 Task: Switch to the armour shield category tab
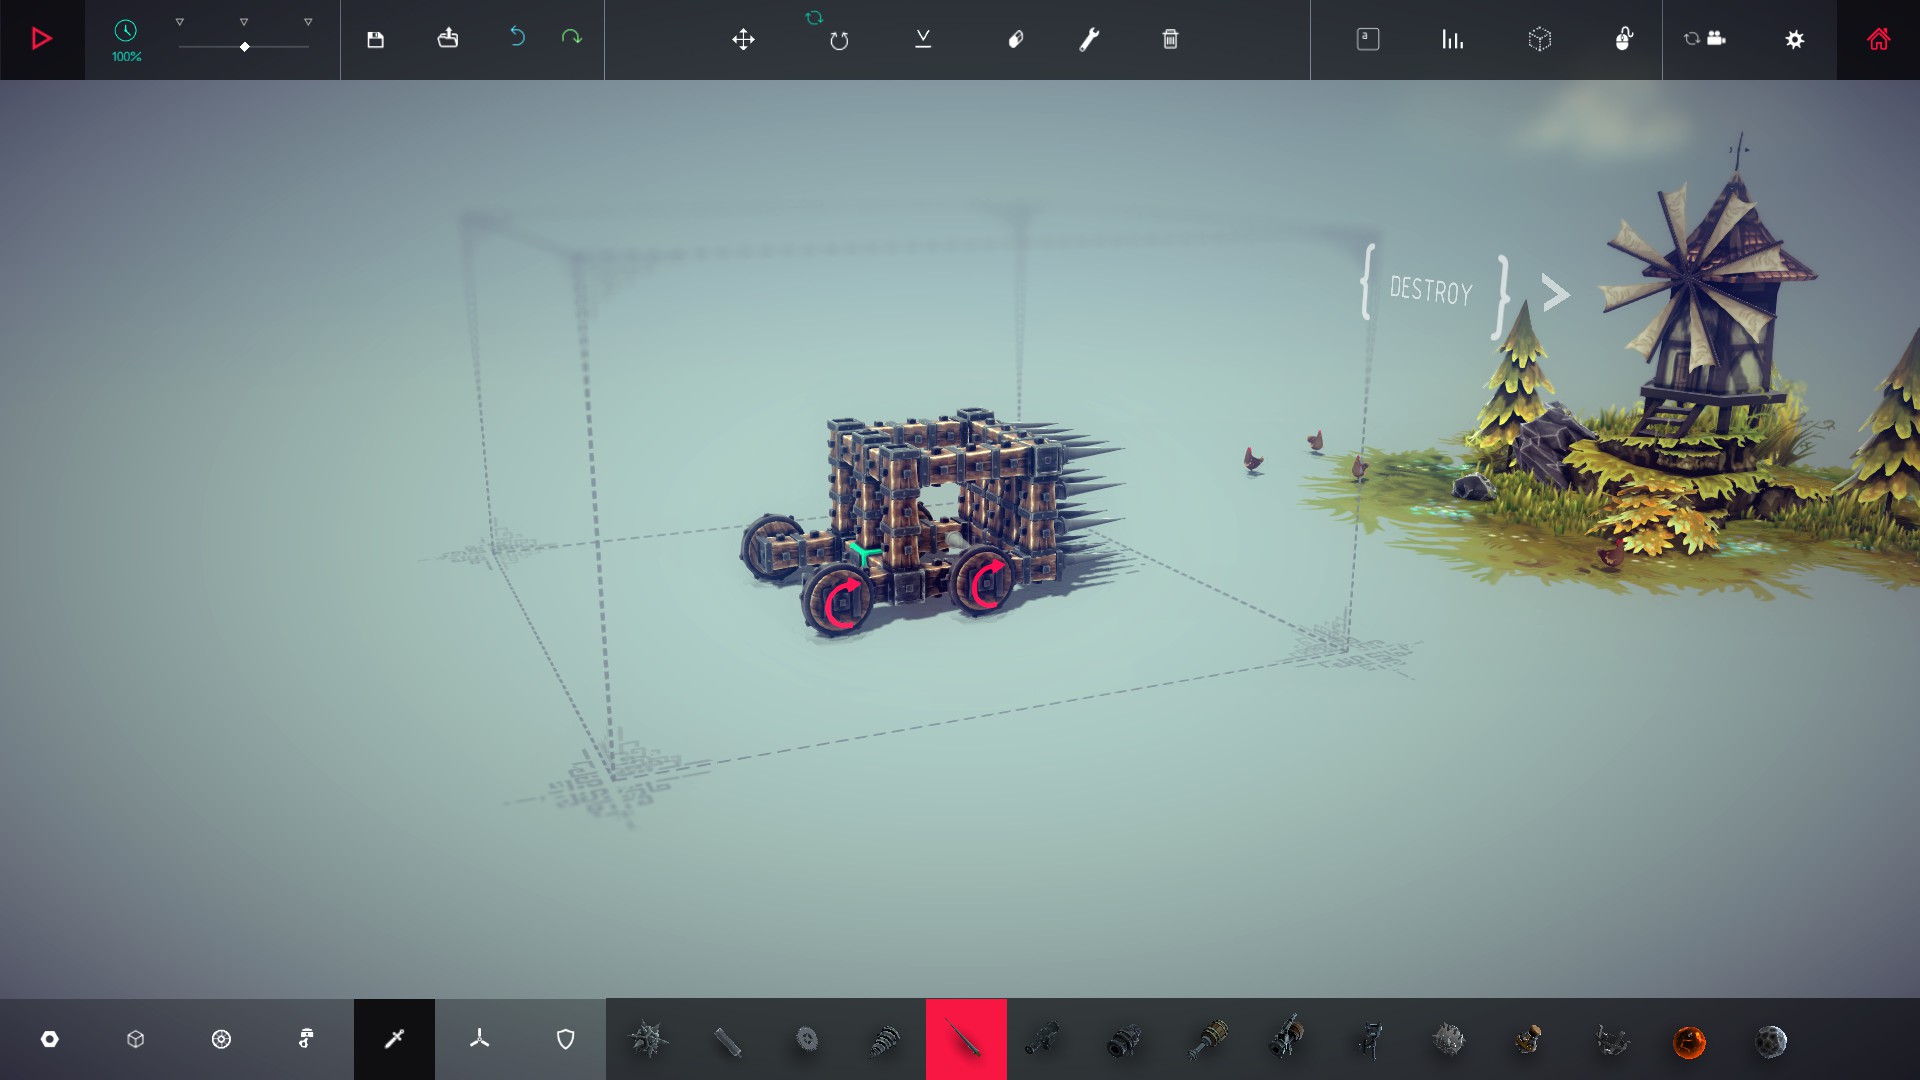pos(565,1039)
